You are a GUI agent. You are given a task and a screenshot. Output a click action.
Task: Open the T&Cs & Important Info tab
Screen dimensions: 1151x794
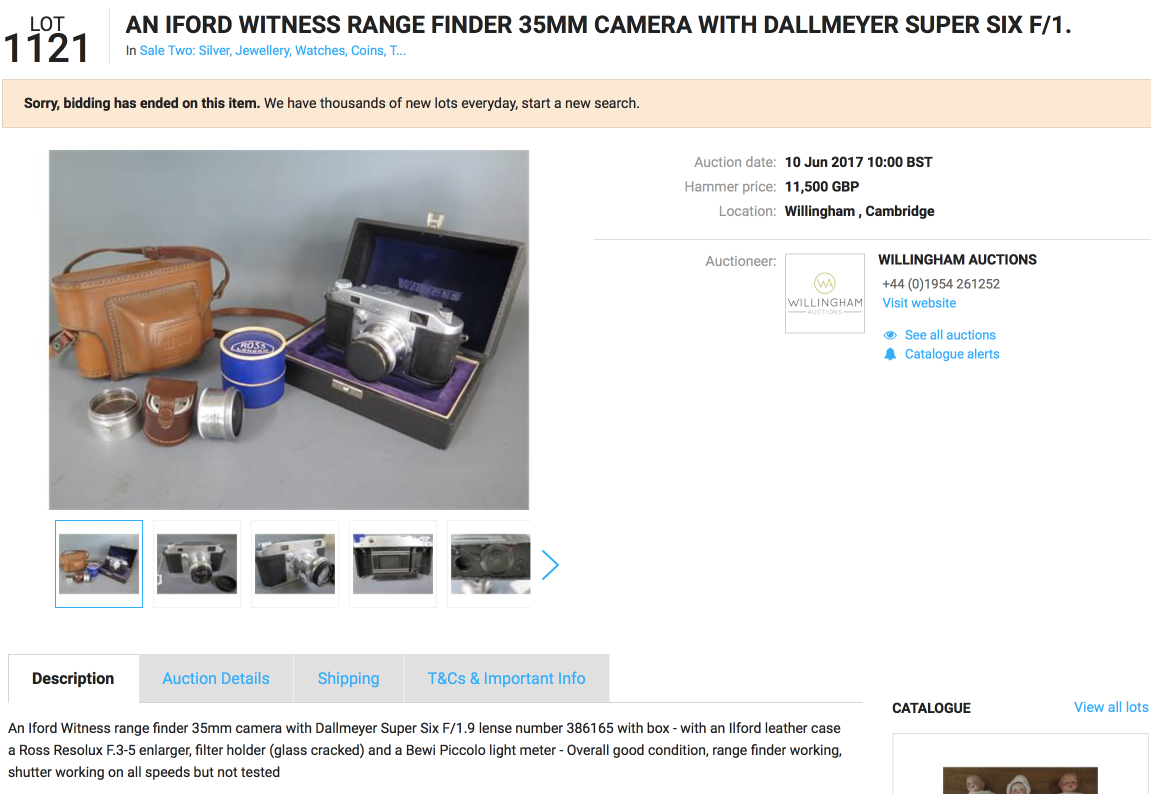(506, 679)
